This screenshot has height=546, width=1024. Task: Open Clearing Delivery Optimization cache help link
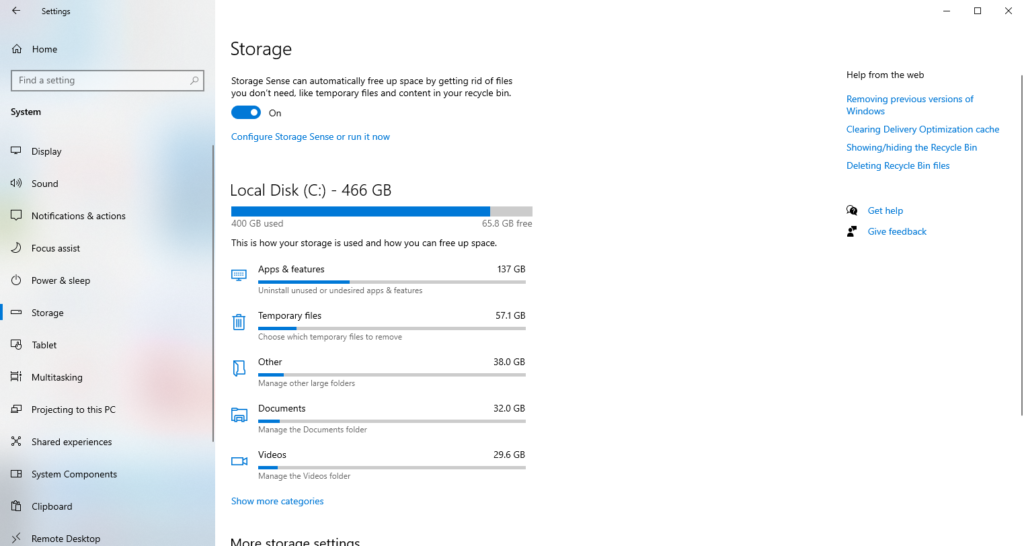tap(922, 130)
